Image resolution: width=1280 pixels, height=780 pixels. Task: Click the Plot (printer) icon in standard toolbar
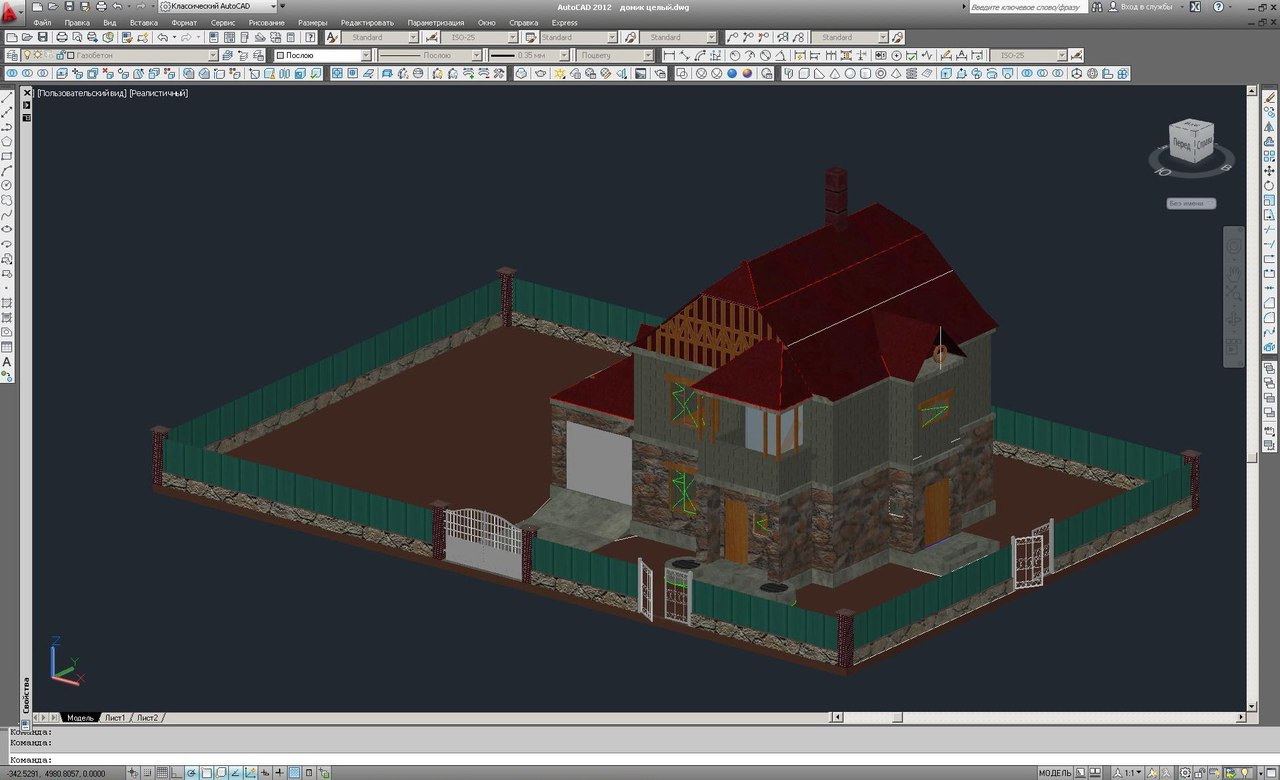coord(62,38)
